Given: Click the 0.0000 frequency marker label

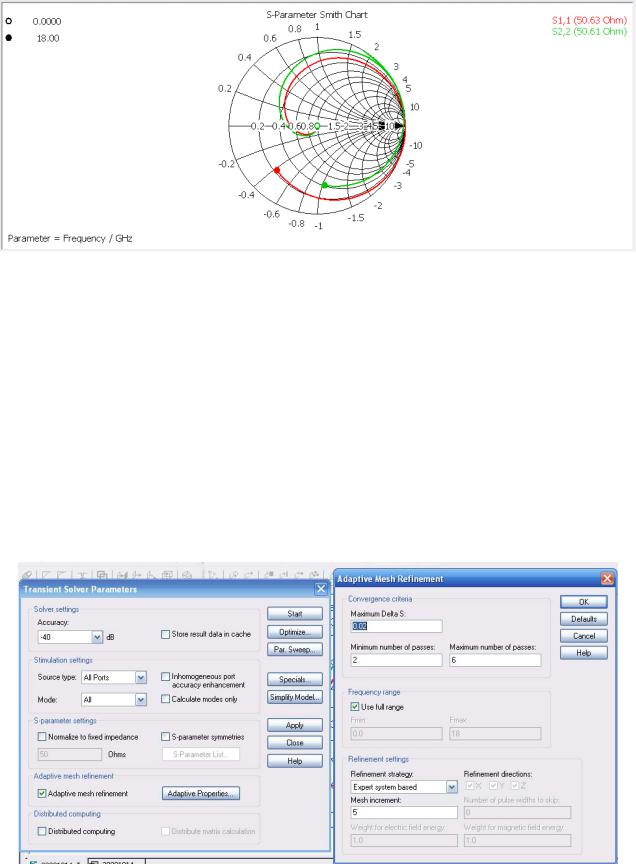Looking at the screenshot, I should click(47, 21).
